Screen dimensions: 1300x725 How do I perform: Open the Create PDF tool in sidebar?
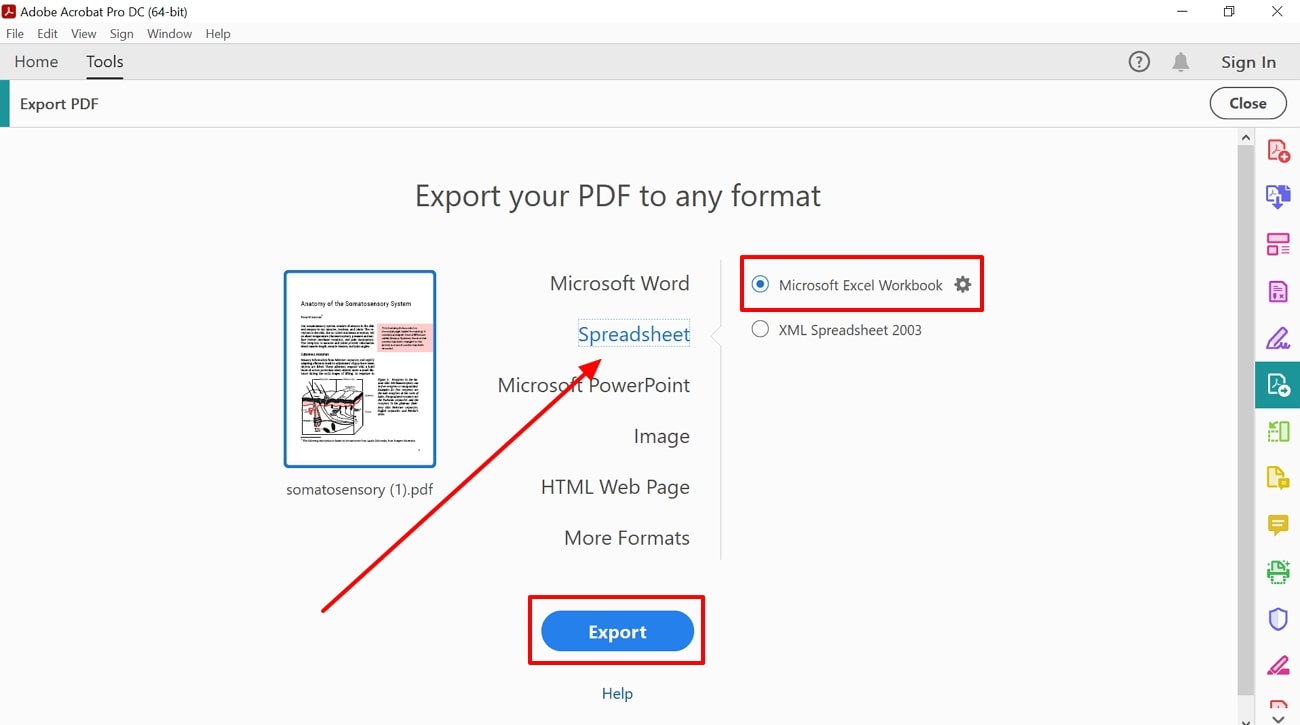pos(1278,151)
